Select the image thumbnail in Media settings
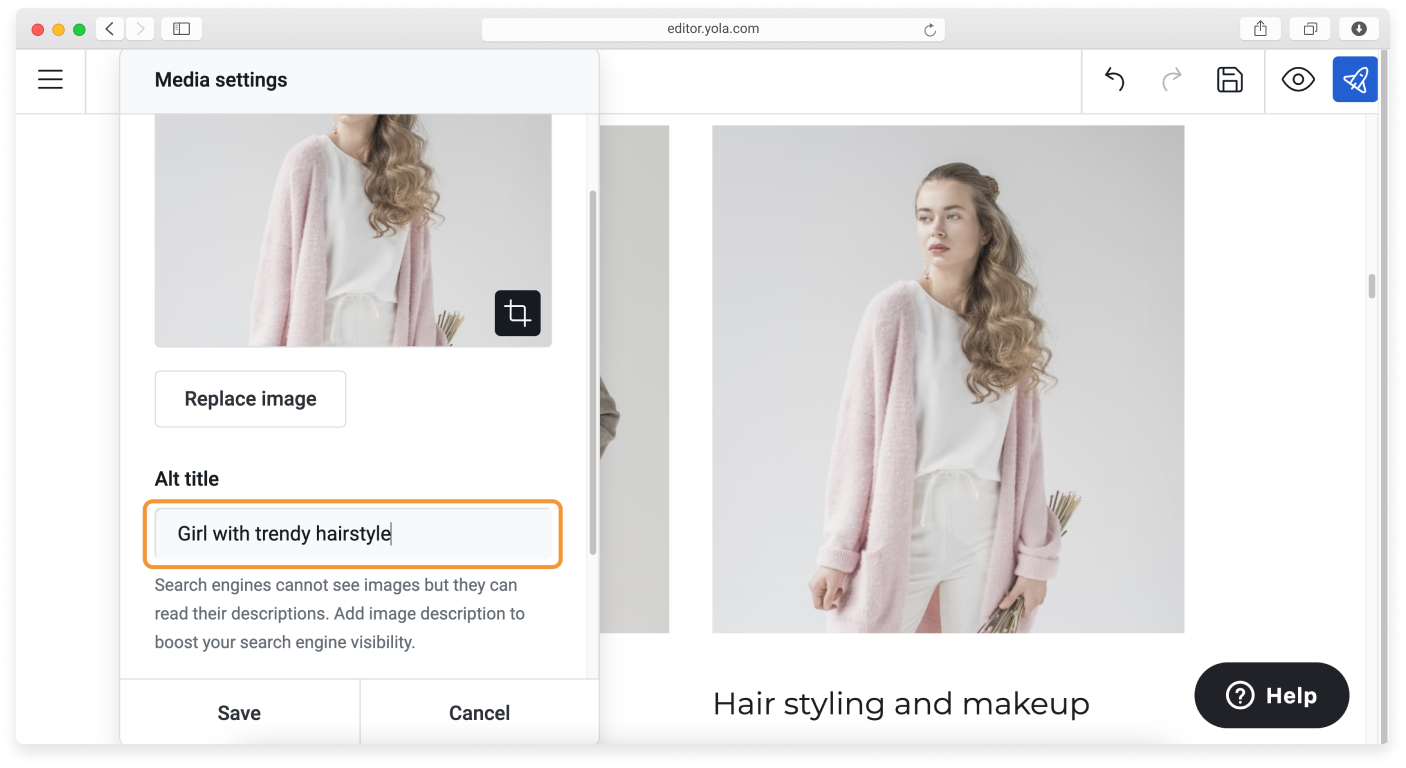The height and width of the screenshot is (768, 1406). pyautogui.click(x=352, y=230)
